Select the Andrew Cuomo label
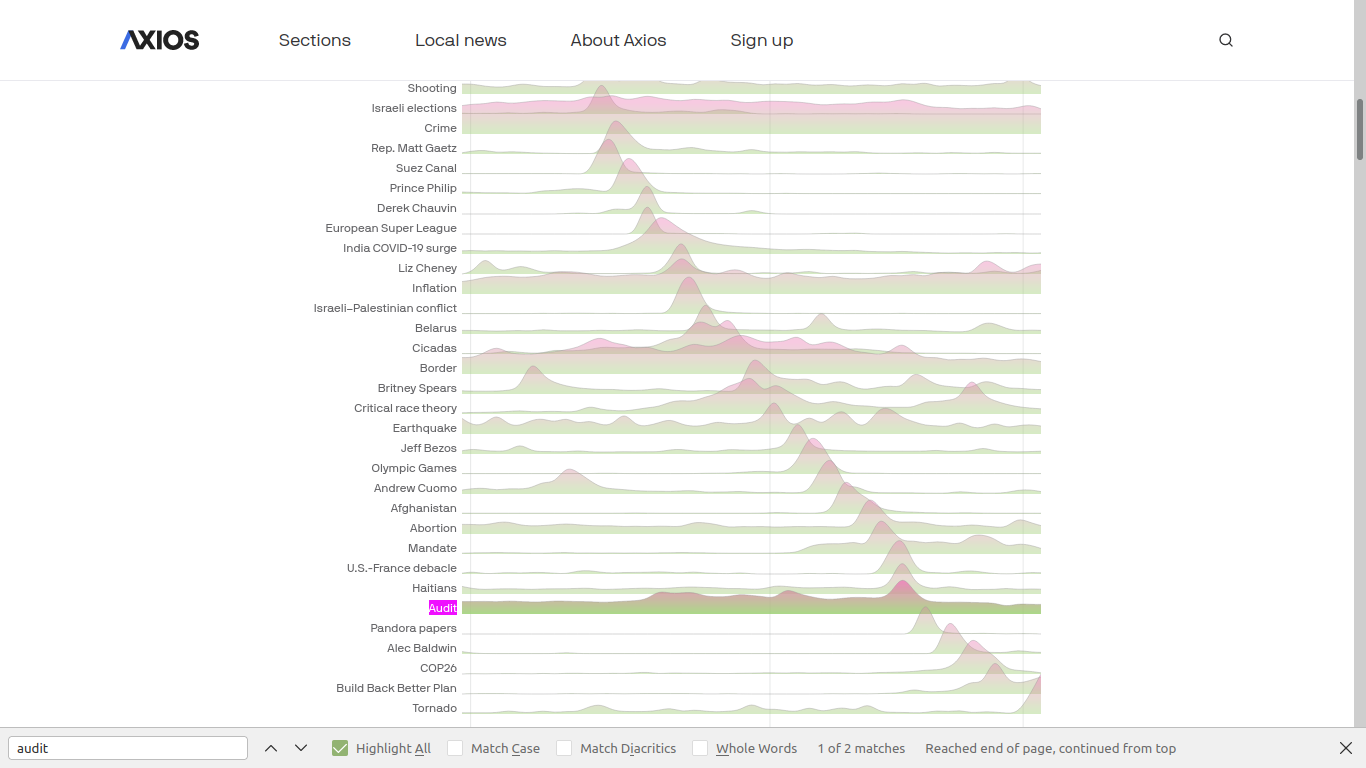 [x=415, y=488]
